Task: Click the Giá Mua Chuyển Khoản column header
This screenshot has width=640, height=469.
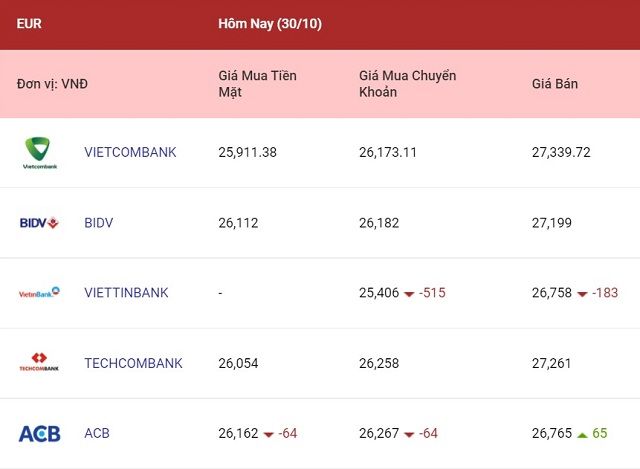Action: tap(407, 84)
